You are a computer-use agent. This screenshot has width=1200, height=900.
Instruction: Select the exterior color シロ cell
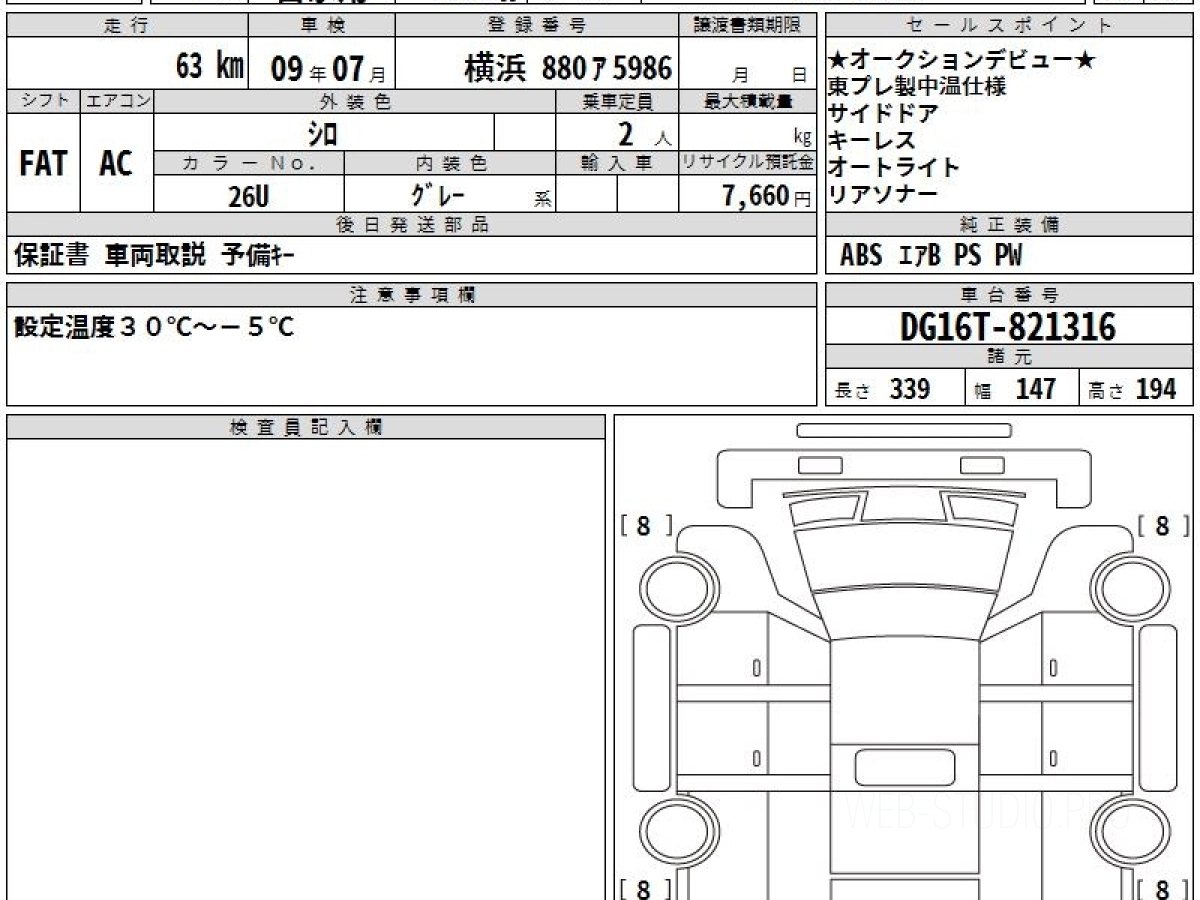click(323, 132)
